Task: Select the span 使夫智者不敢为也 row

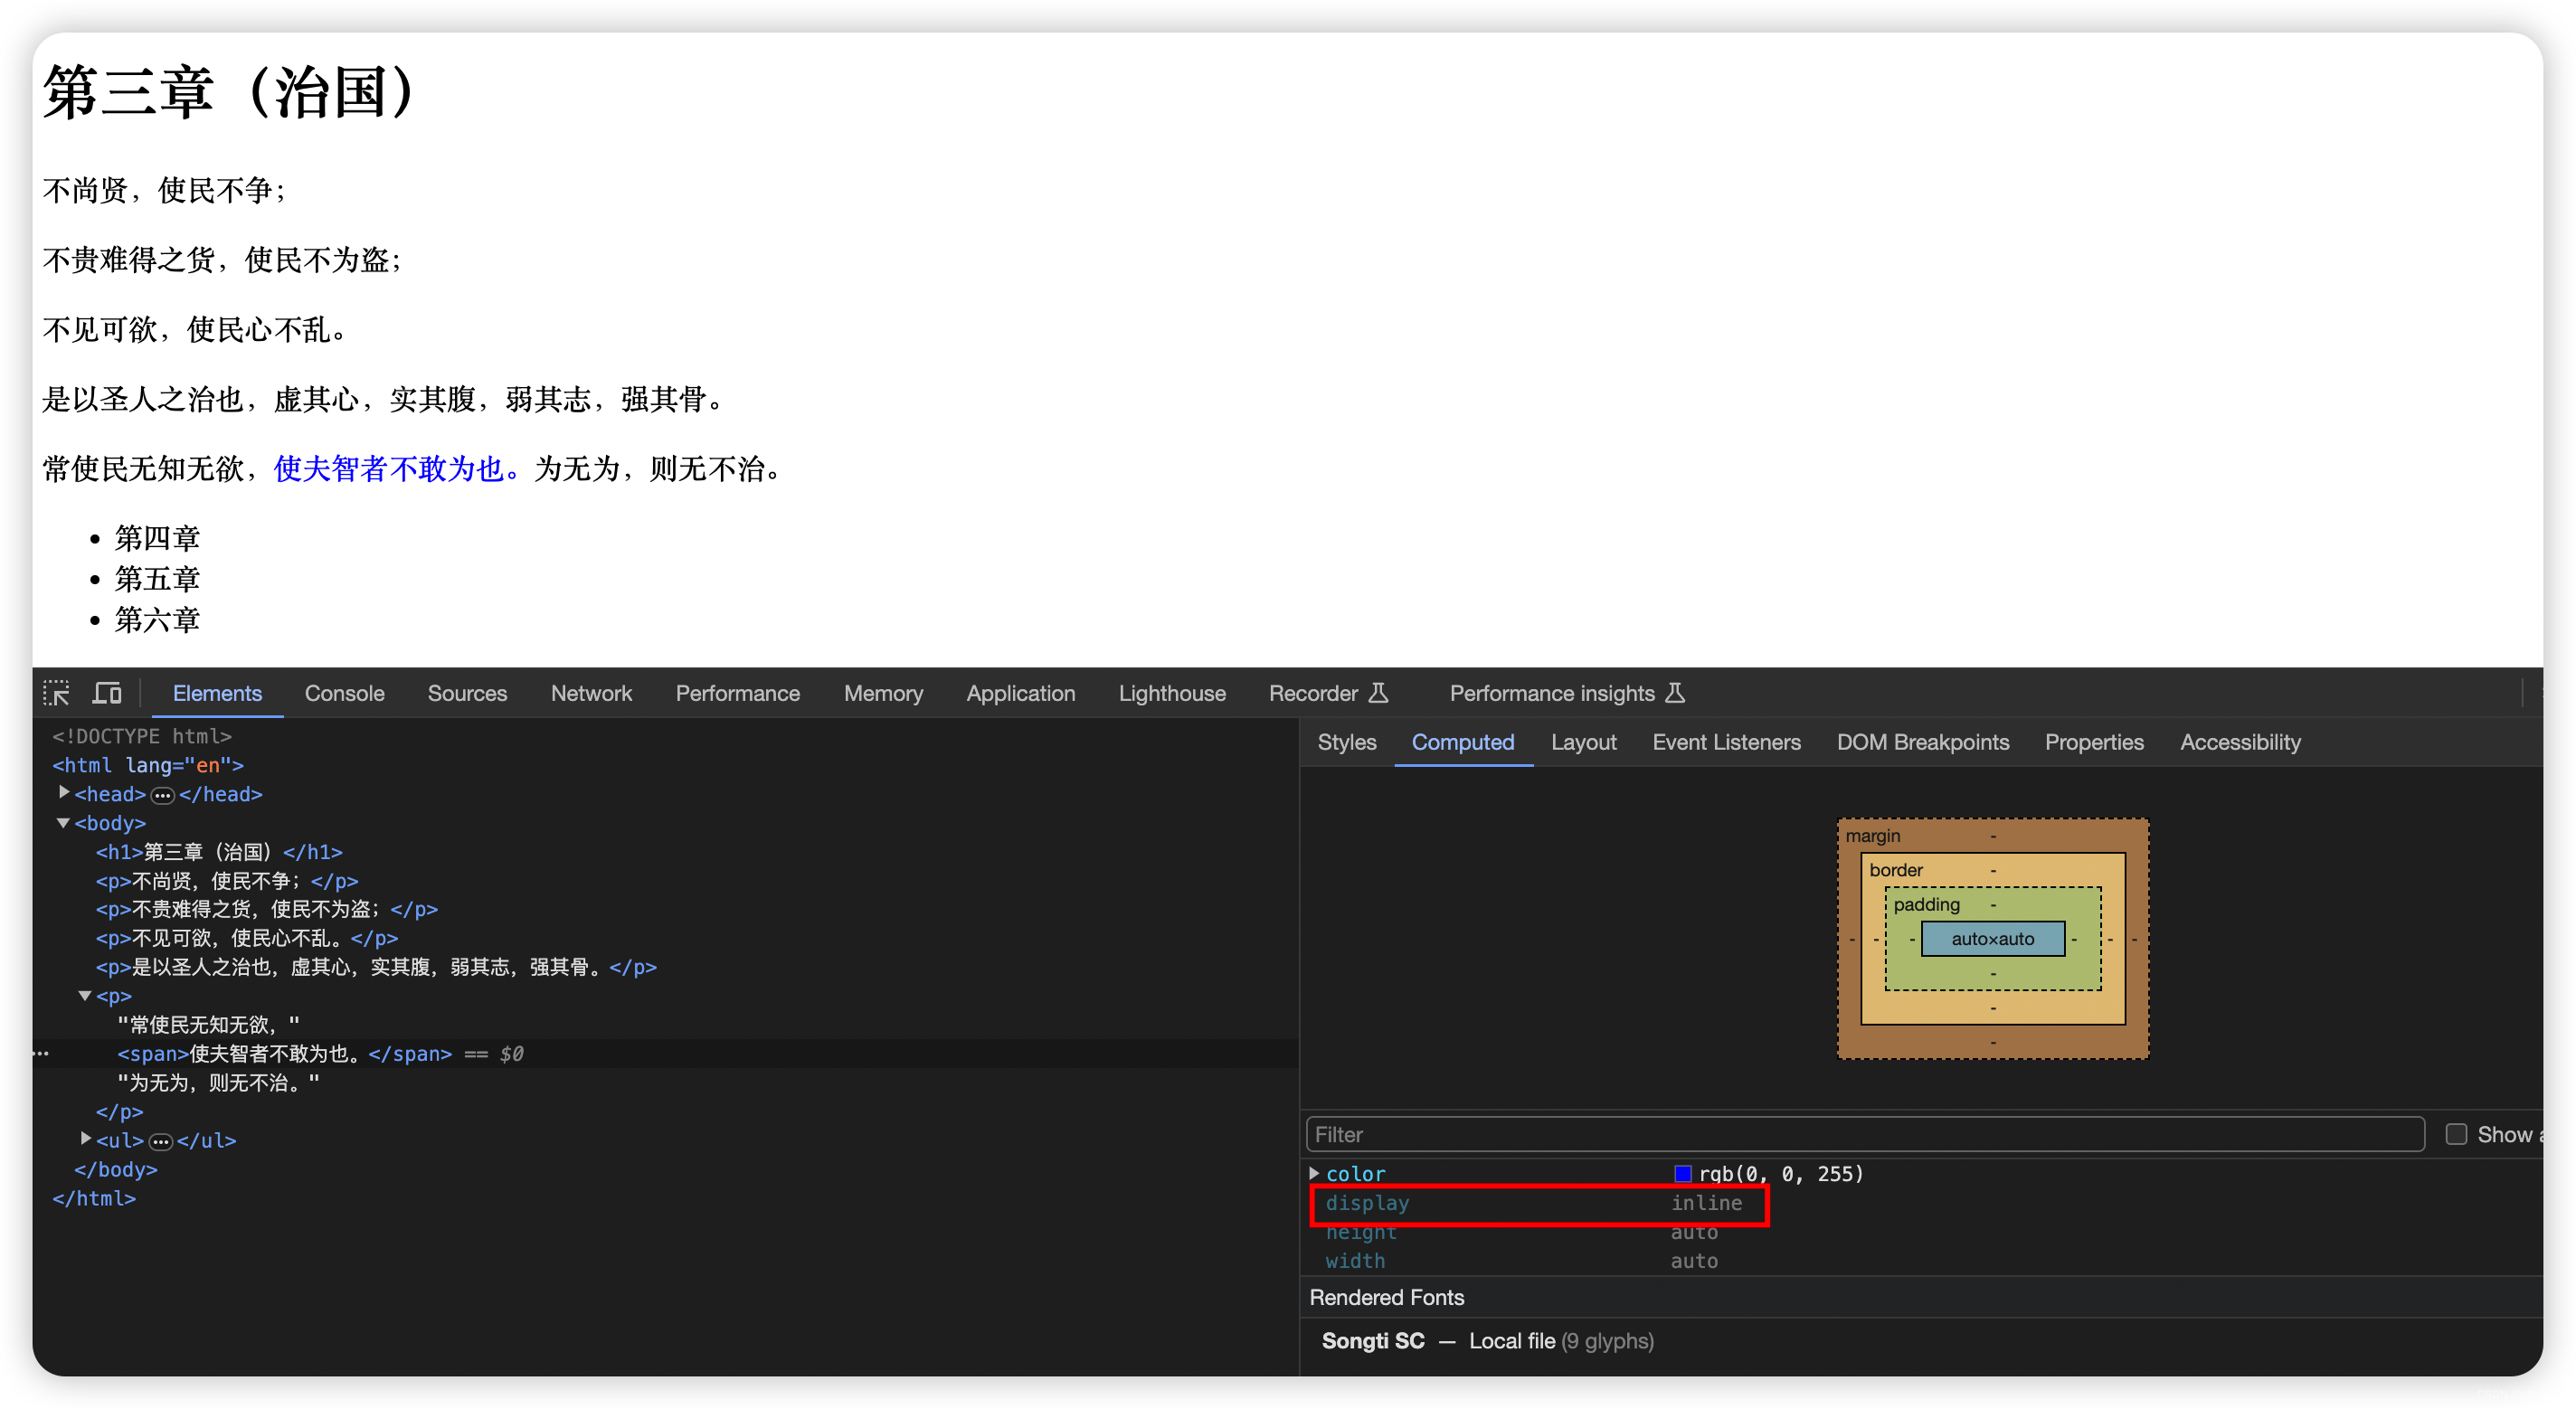Action: 285,1054
